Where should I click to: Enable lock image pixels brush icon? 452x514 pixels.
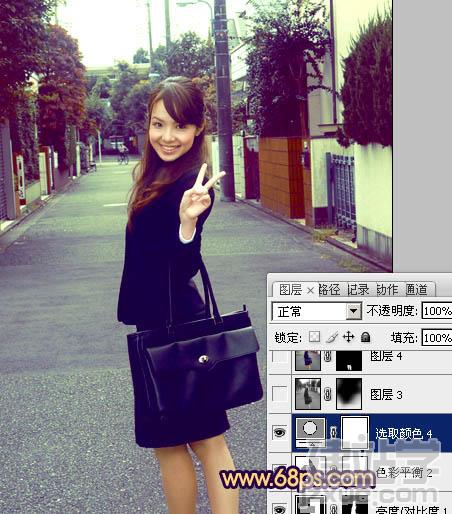pyautogui.click(x=332, y=337)
